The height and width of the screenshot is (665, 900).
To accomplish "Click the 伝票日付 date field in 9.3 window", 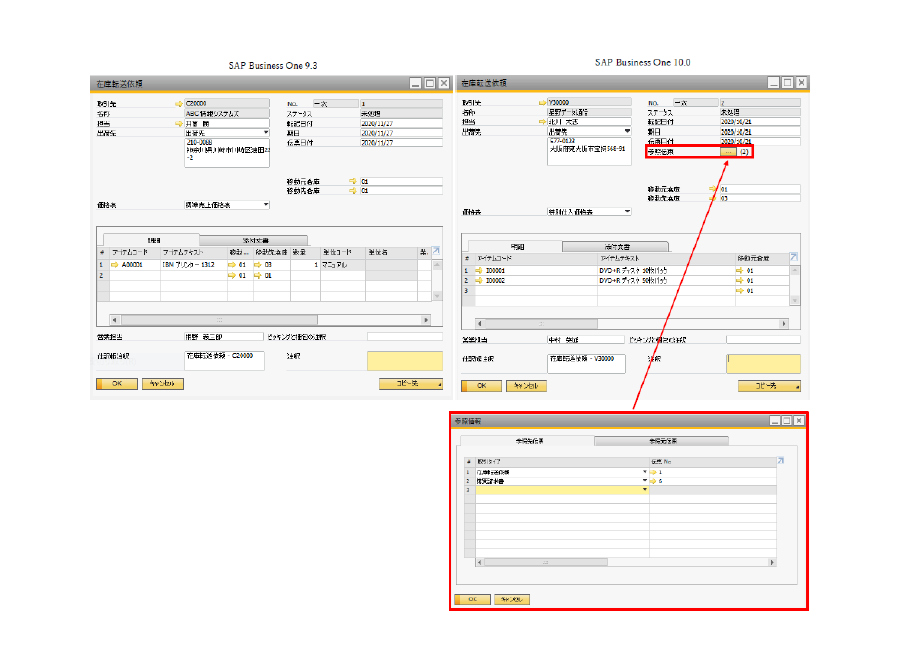I will coord(401,143).
